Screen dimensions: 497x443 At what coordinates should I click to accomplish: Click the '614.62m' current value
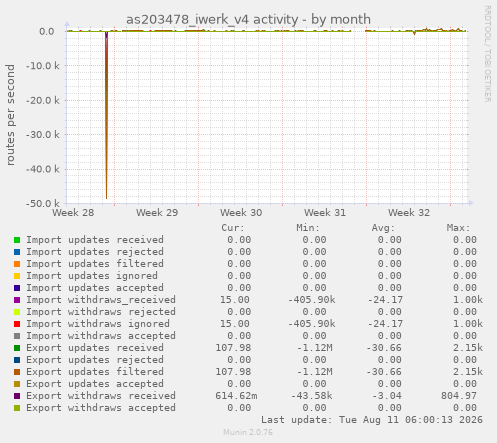(x=236, y=396)
